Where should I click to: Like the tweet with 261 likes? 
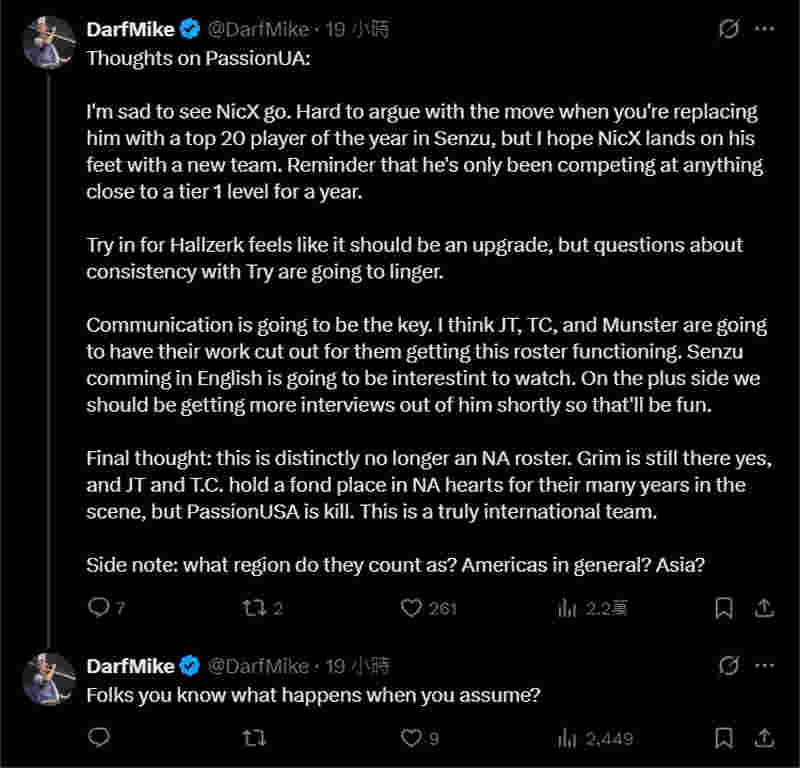click(411, 607)
